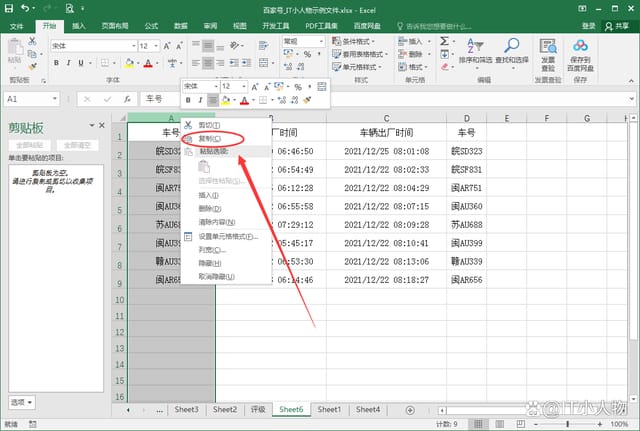Viewport: 640px width, 431px height.
Task: Switch to Page Break Preview in the status bar
Action: (x=521, y=424)
